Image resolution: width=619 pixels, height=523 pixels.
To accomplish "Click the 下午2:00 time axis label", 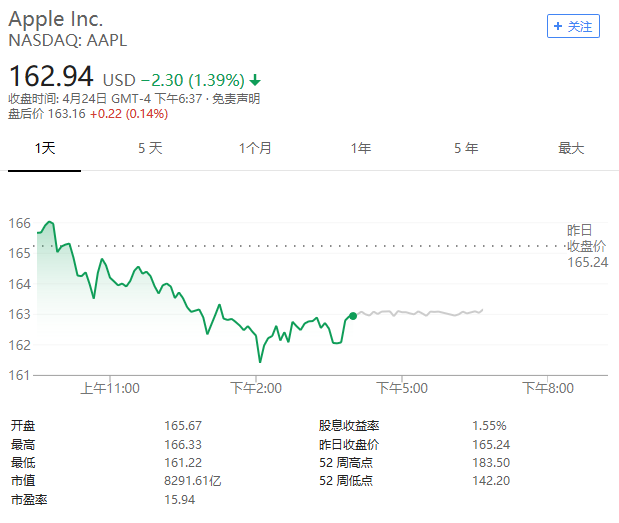I will (x=258, y=388).
